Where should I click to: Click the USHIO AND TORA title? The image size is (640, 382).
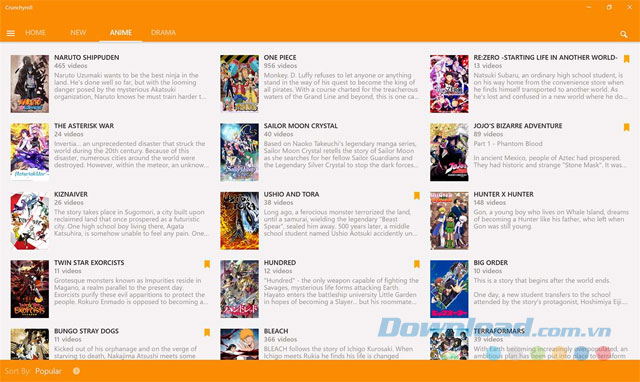tap(291, 194)
